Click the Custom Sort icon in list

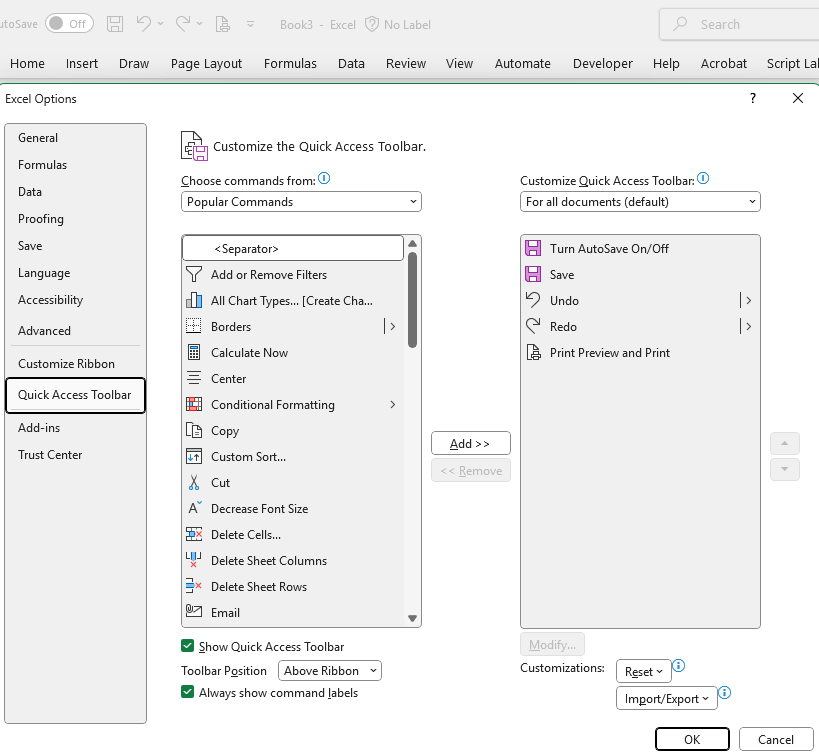(x=194, y=457)
